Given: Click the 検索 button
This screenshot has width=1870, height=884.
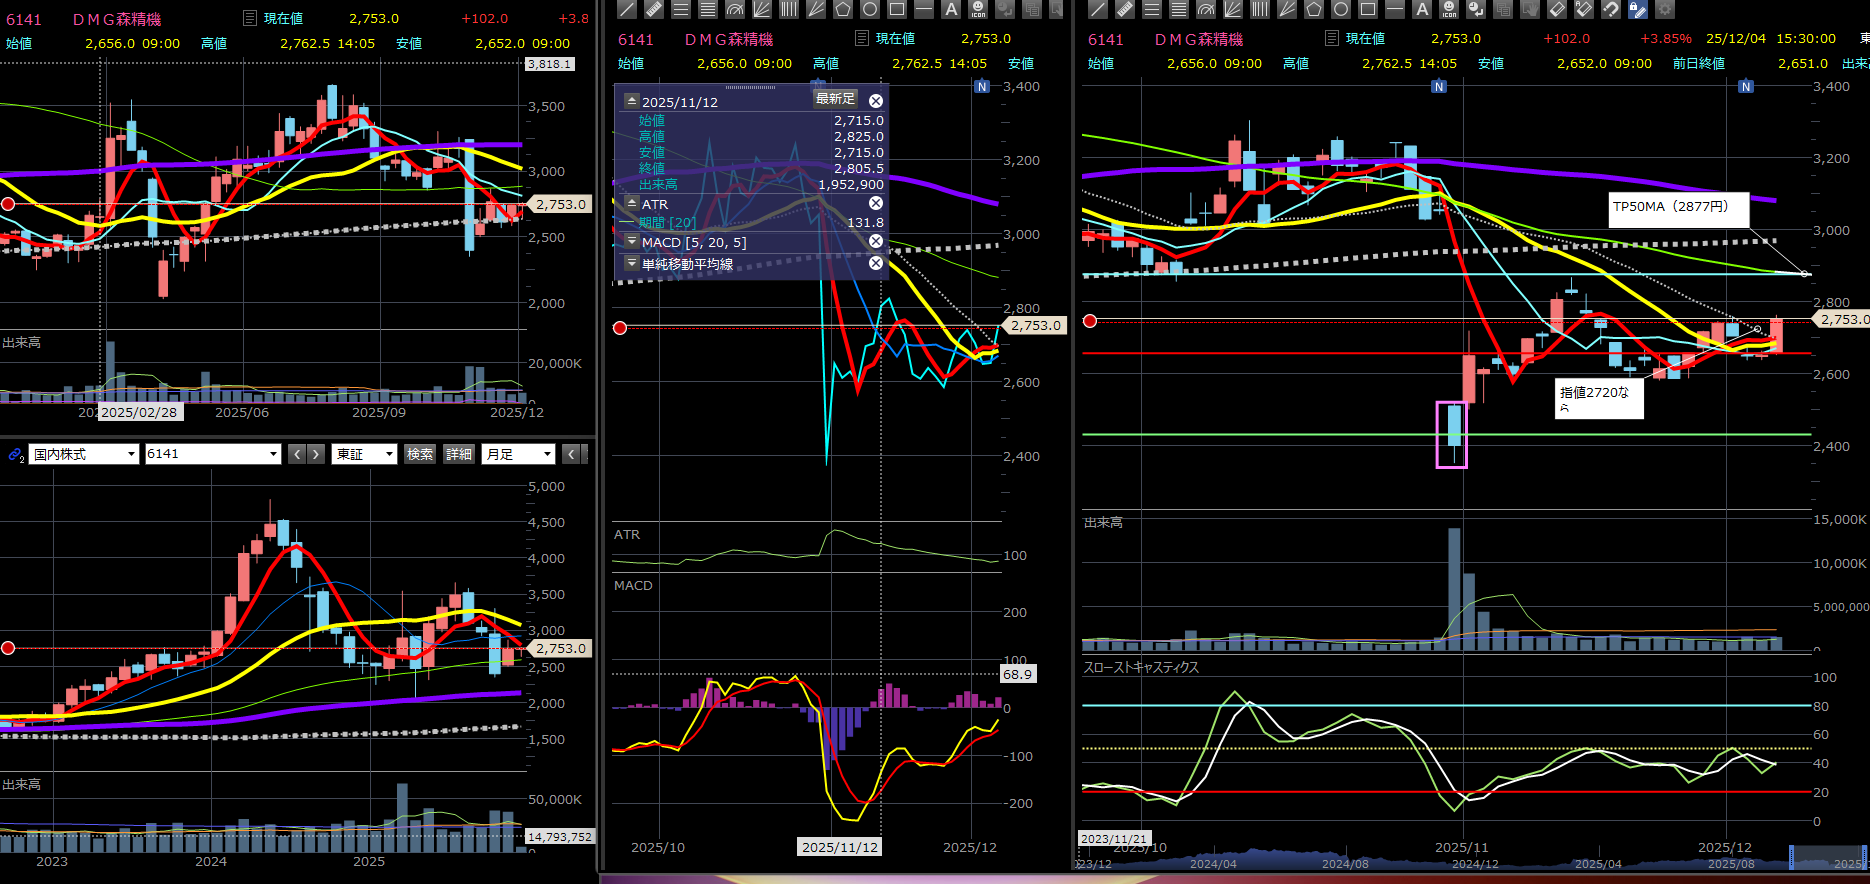Looking at the screenshot, I should pos(420,454).
